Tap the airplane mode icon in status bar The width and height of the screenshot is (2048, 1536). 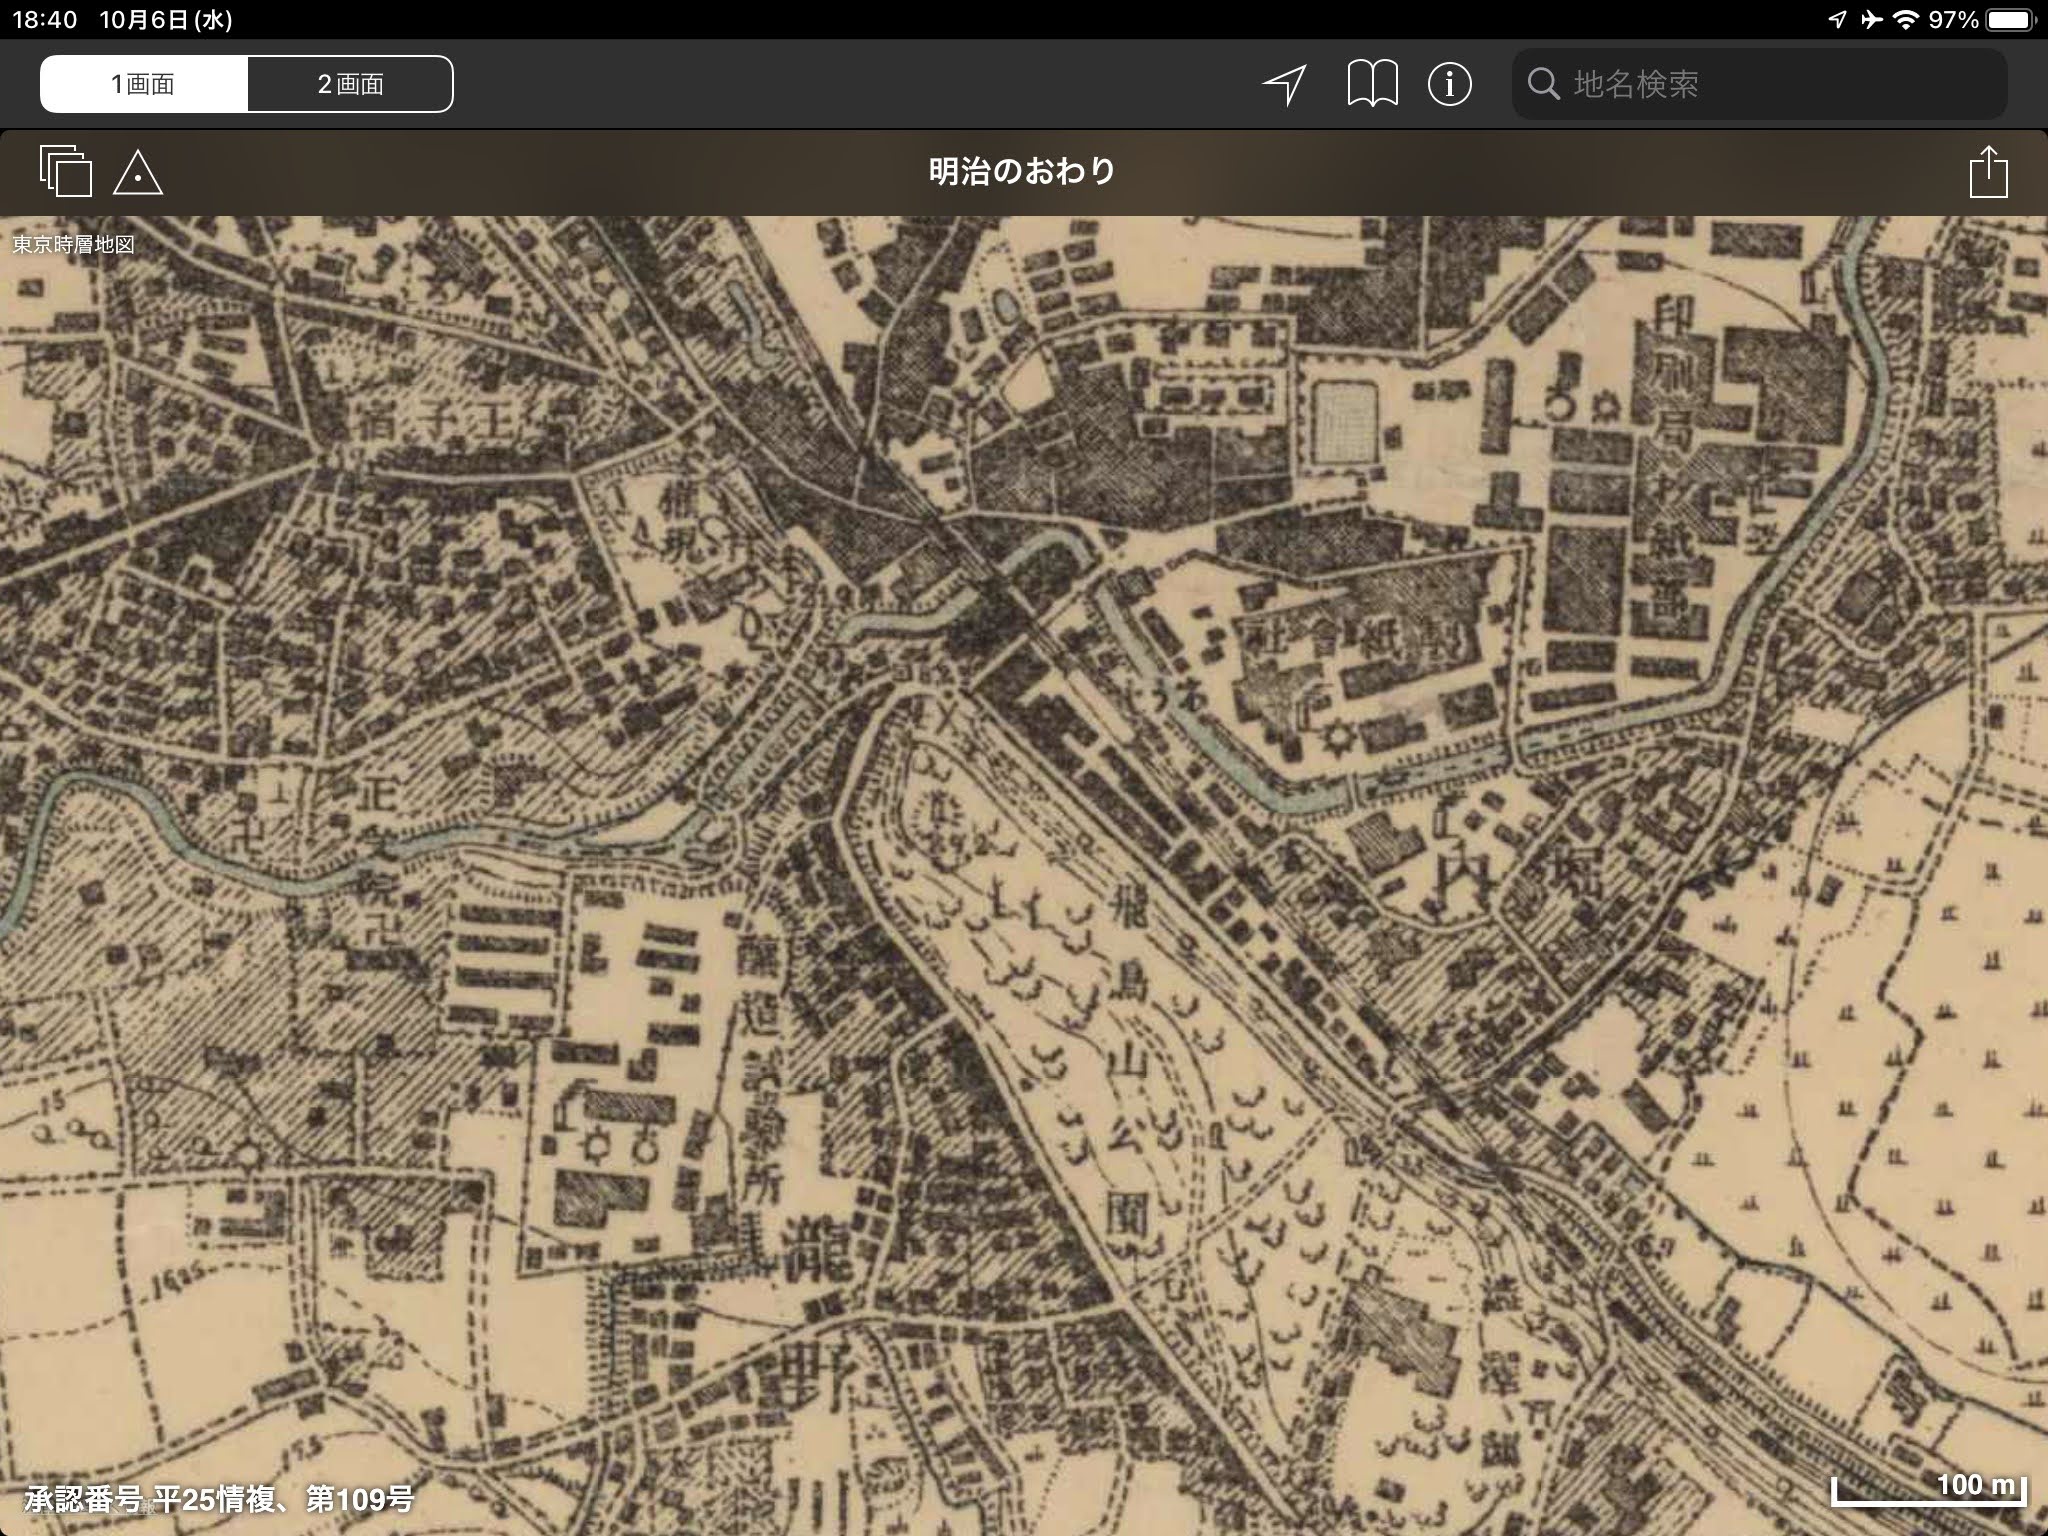click(1871, 20)
